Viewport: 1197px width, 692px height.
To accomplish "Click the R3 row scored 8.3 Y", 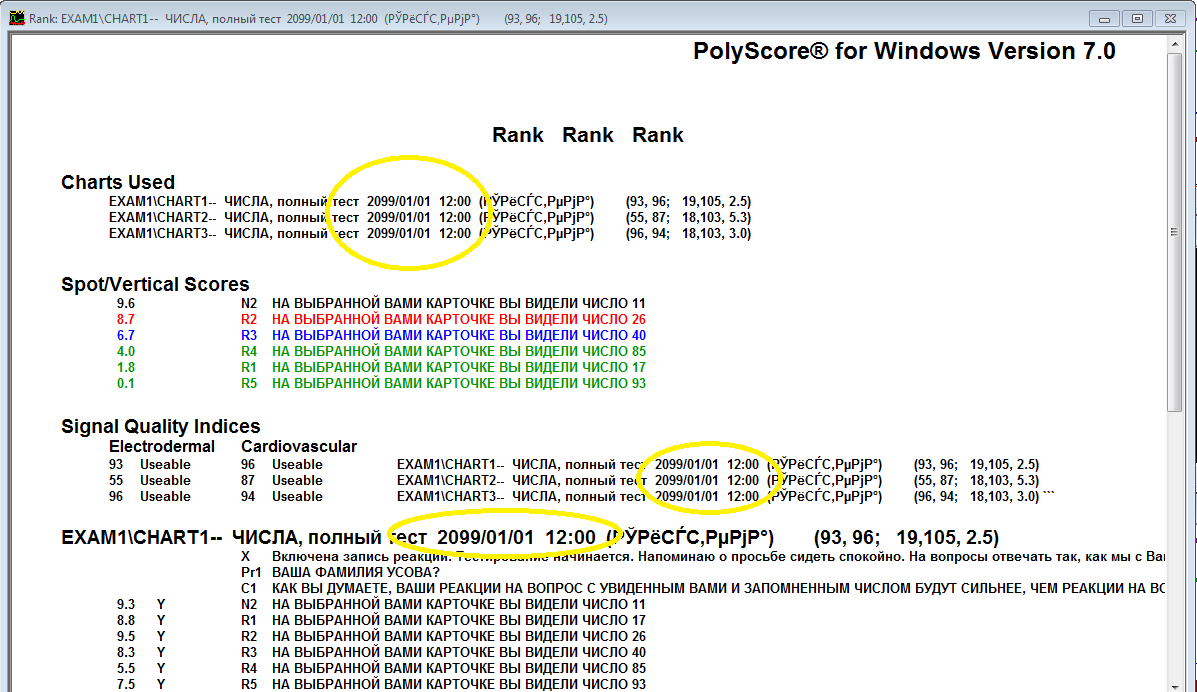I will (381, 653).
